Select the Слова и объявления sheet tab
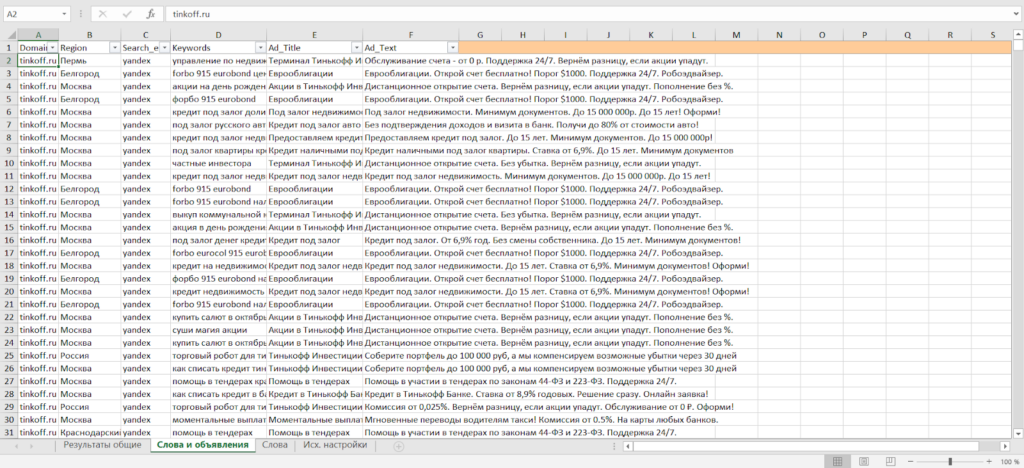Image resolution: width=1024 pixels, height=468 pixels. coord(202,445)
